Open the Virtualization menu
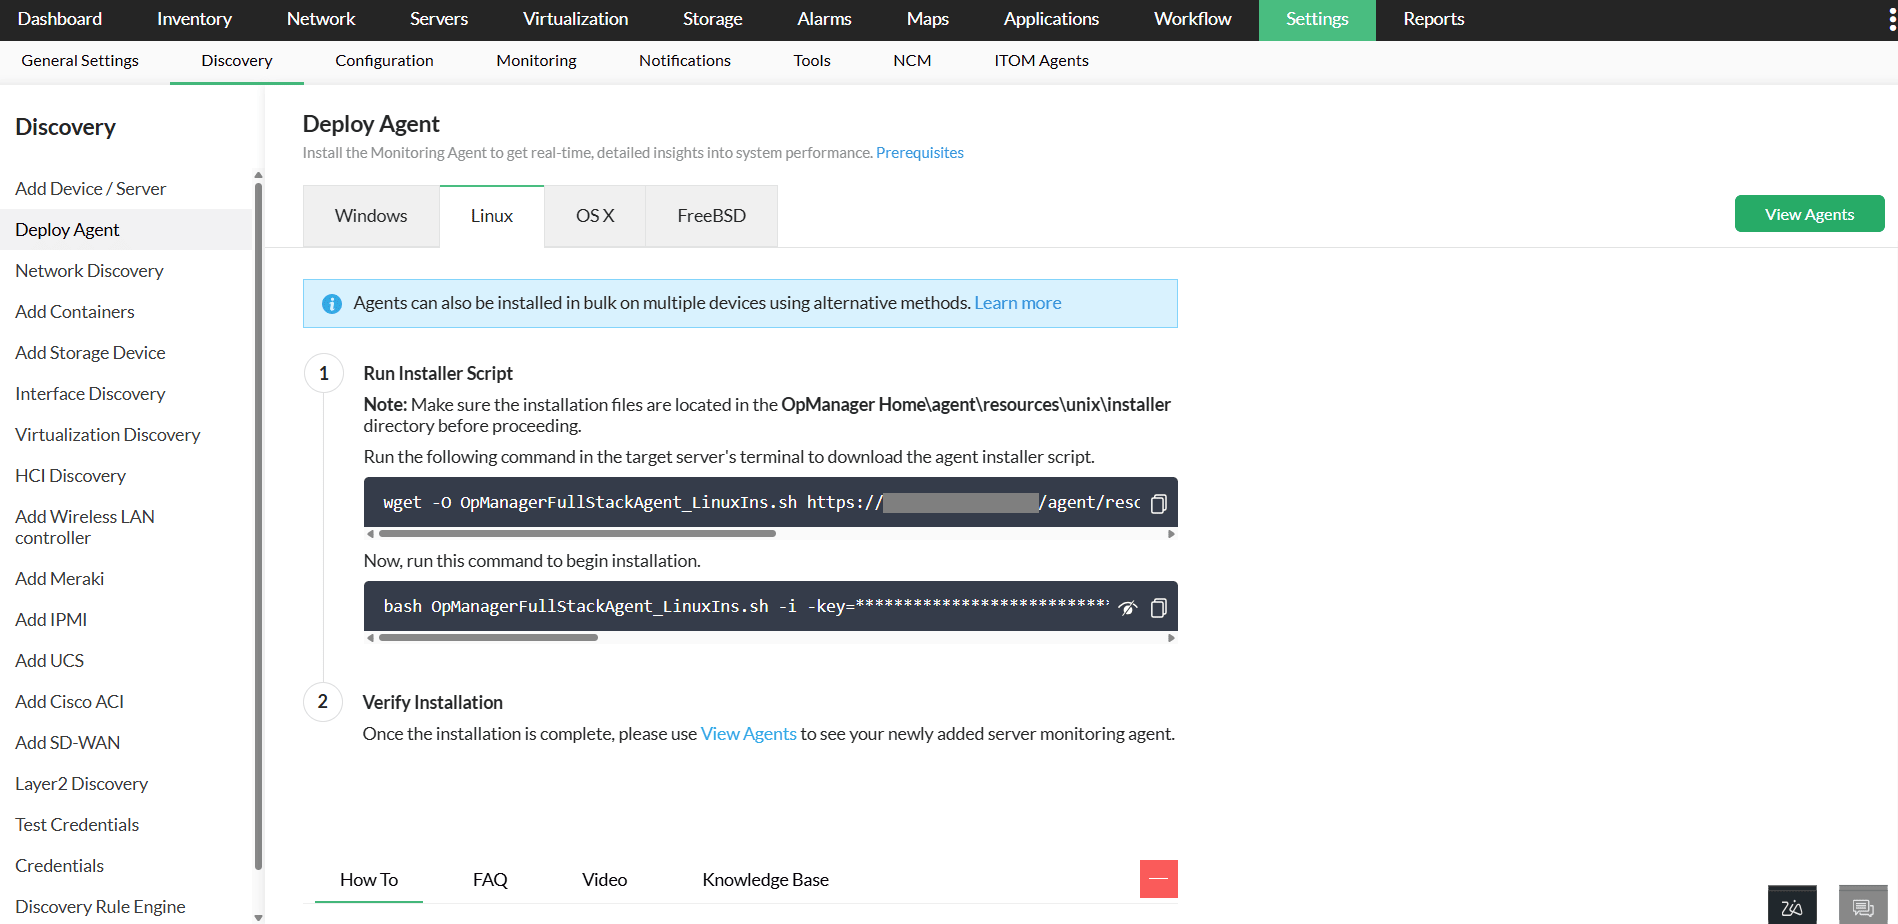The width and height of the screenshot is (1898, 924). pos(576,19)
